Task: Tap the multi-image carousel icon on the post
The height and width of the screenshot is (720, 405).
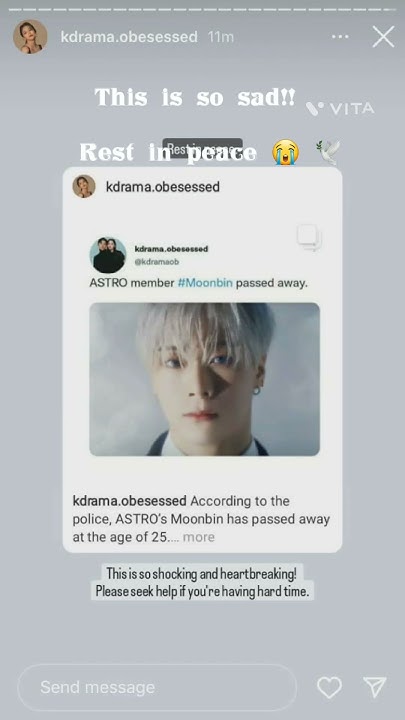Action: coord(309,238)
